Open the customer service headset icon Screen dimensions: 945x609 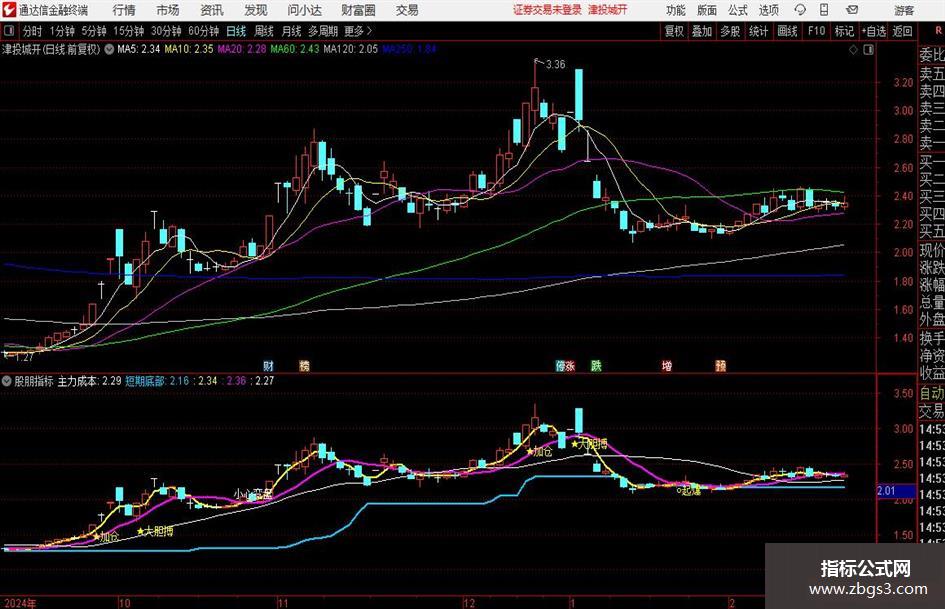800,10
